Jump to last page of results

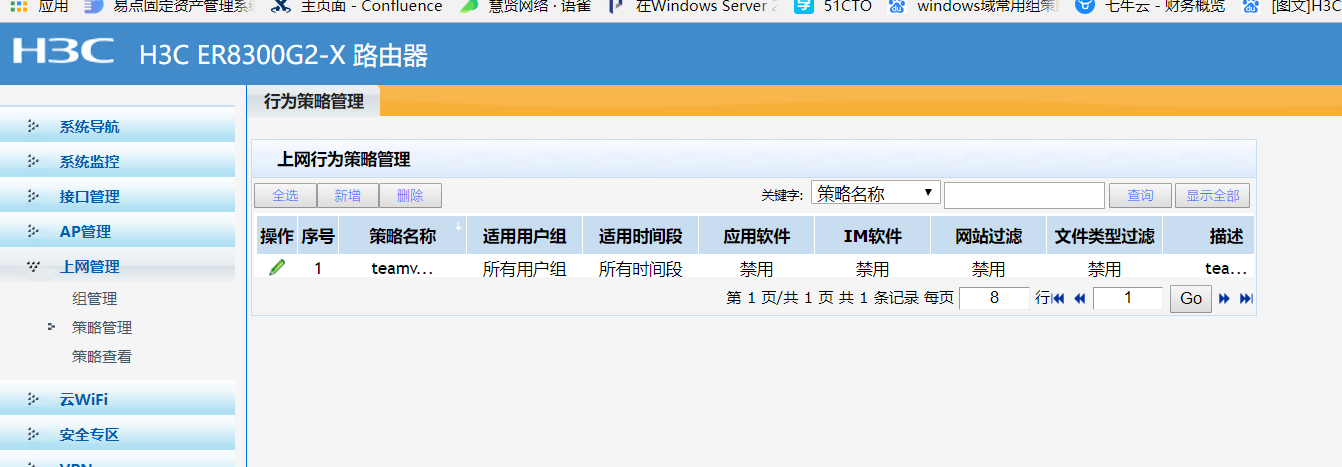tap(1246, 298)
